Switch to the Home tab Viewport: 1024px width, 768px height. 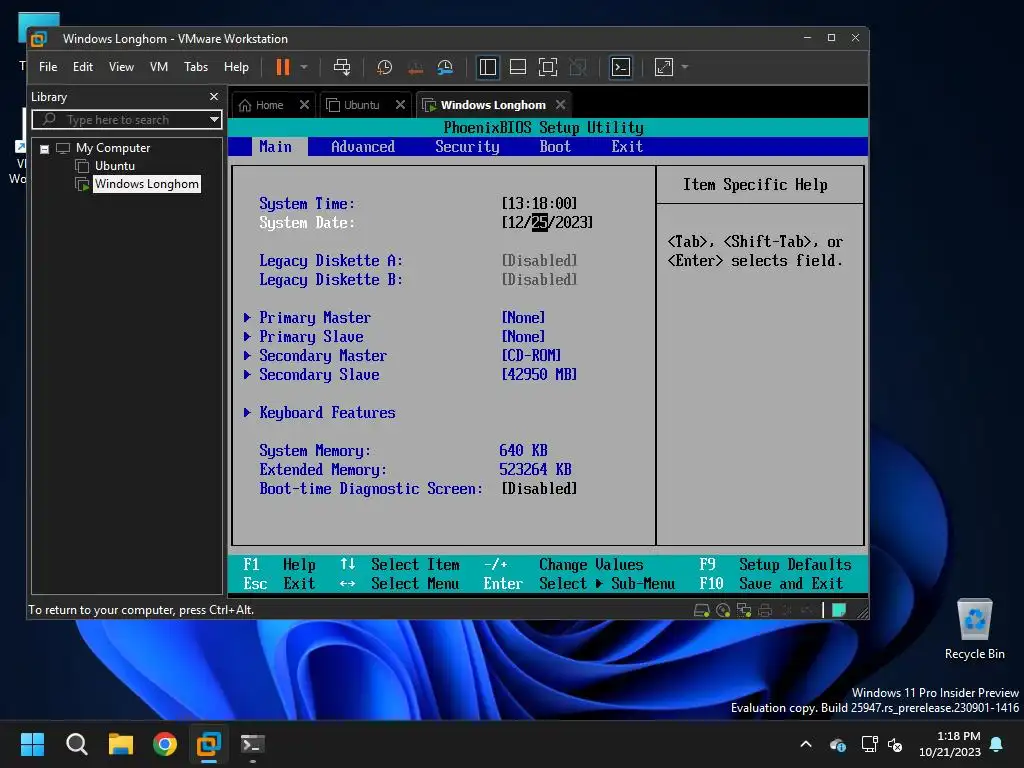pyautogui.click(x=261, y=105)
